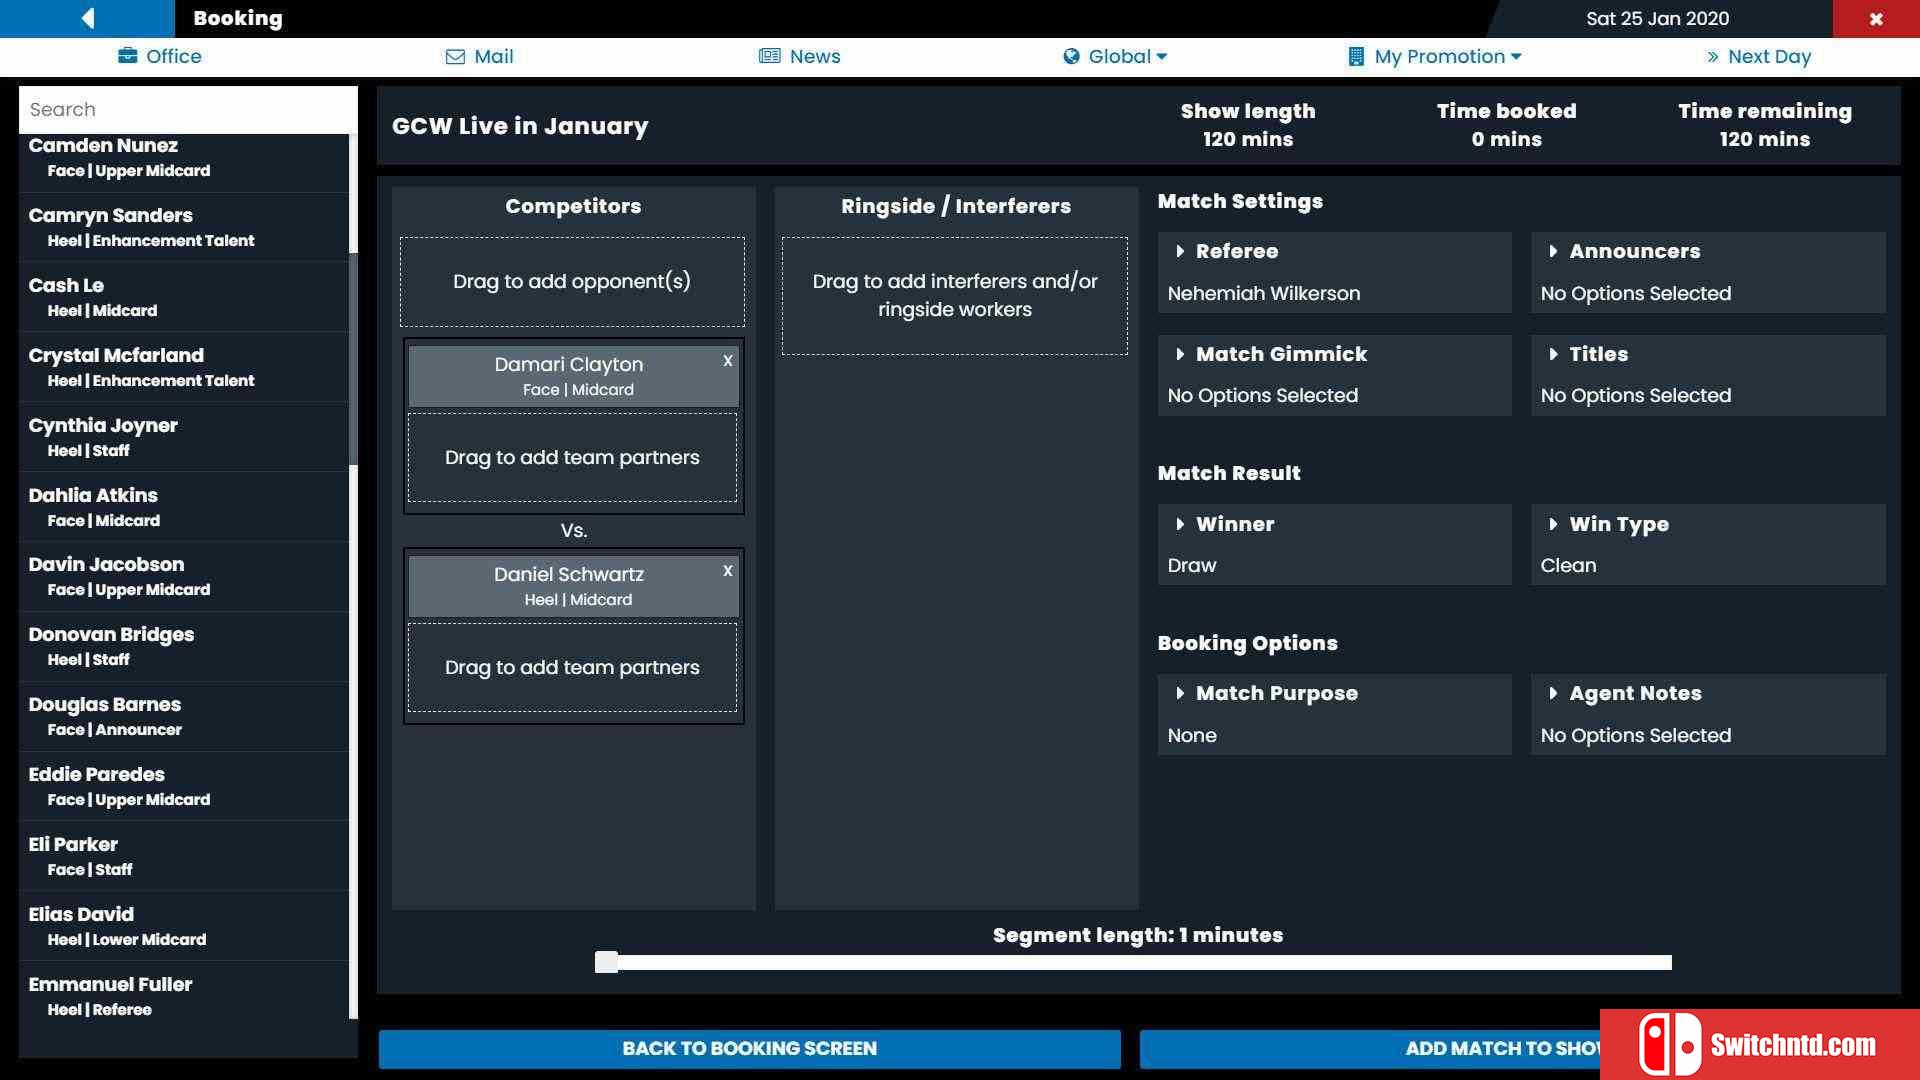Select Elias David in roster

(x=183, y=926)
